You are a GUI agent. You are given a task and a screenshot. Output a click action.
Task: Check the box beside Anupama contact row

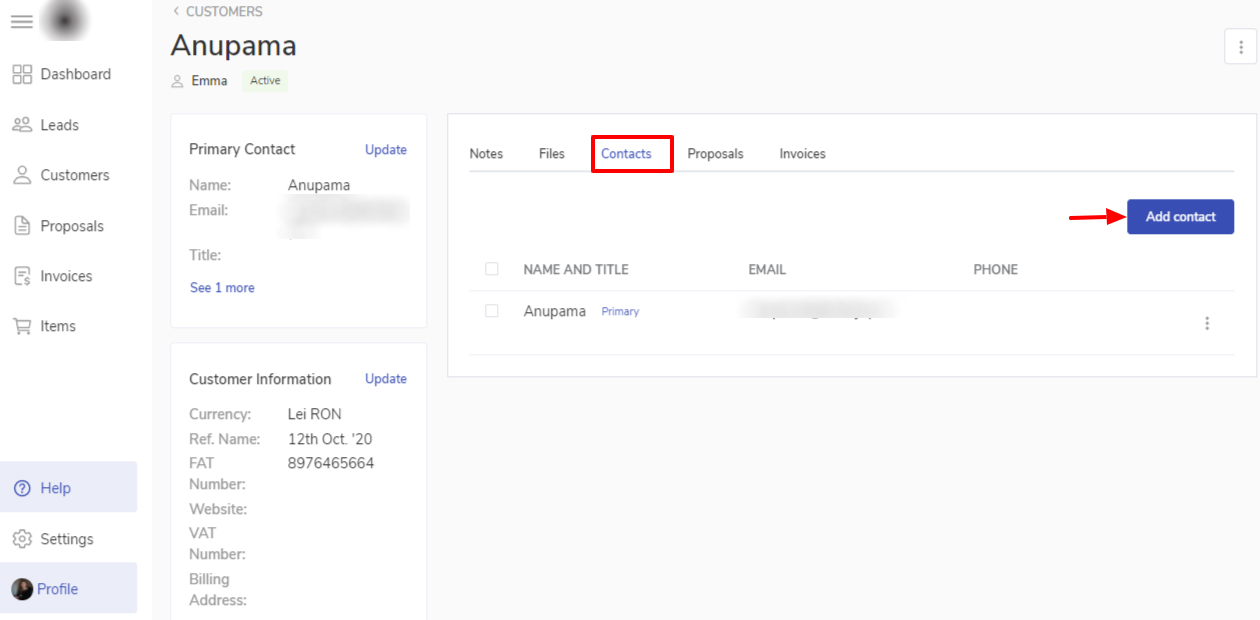pyautogui.click(x=491, y=311)
